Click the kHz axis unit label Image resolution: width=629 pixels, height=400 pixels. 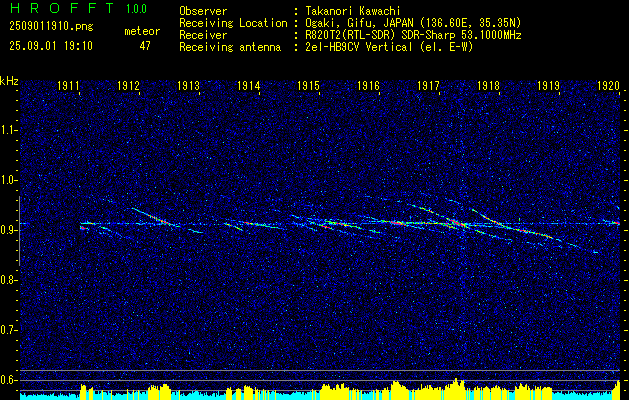coord(9,81)
